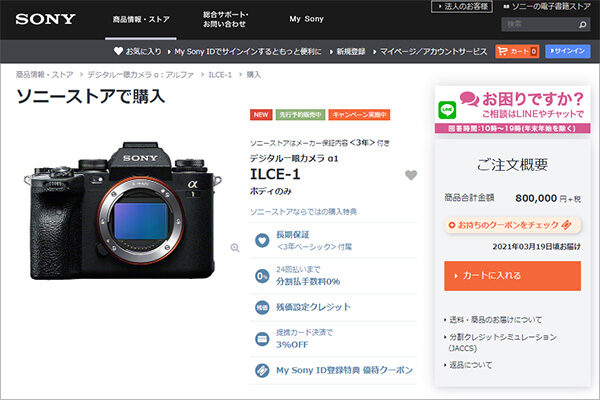Click the search magnifier icon
The height and width of the screenshot is (400, 600).
[582, 24]
